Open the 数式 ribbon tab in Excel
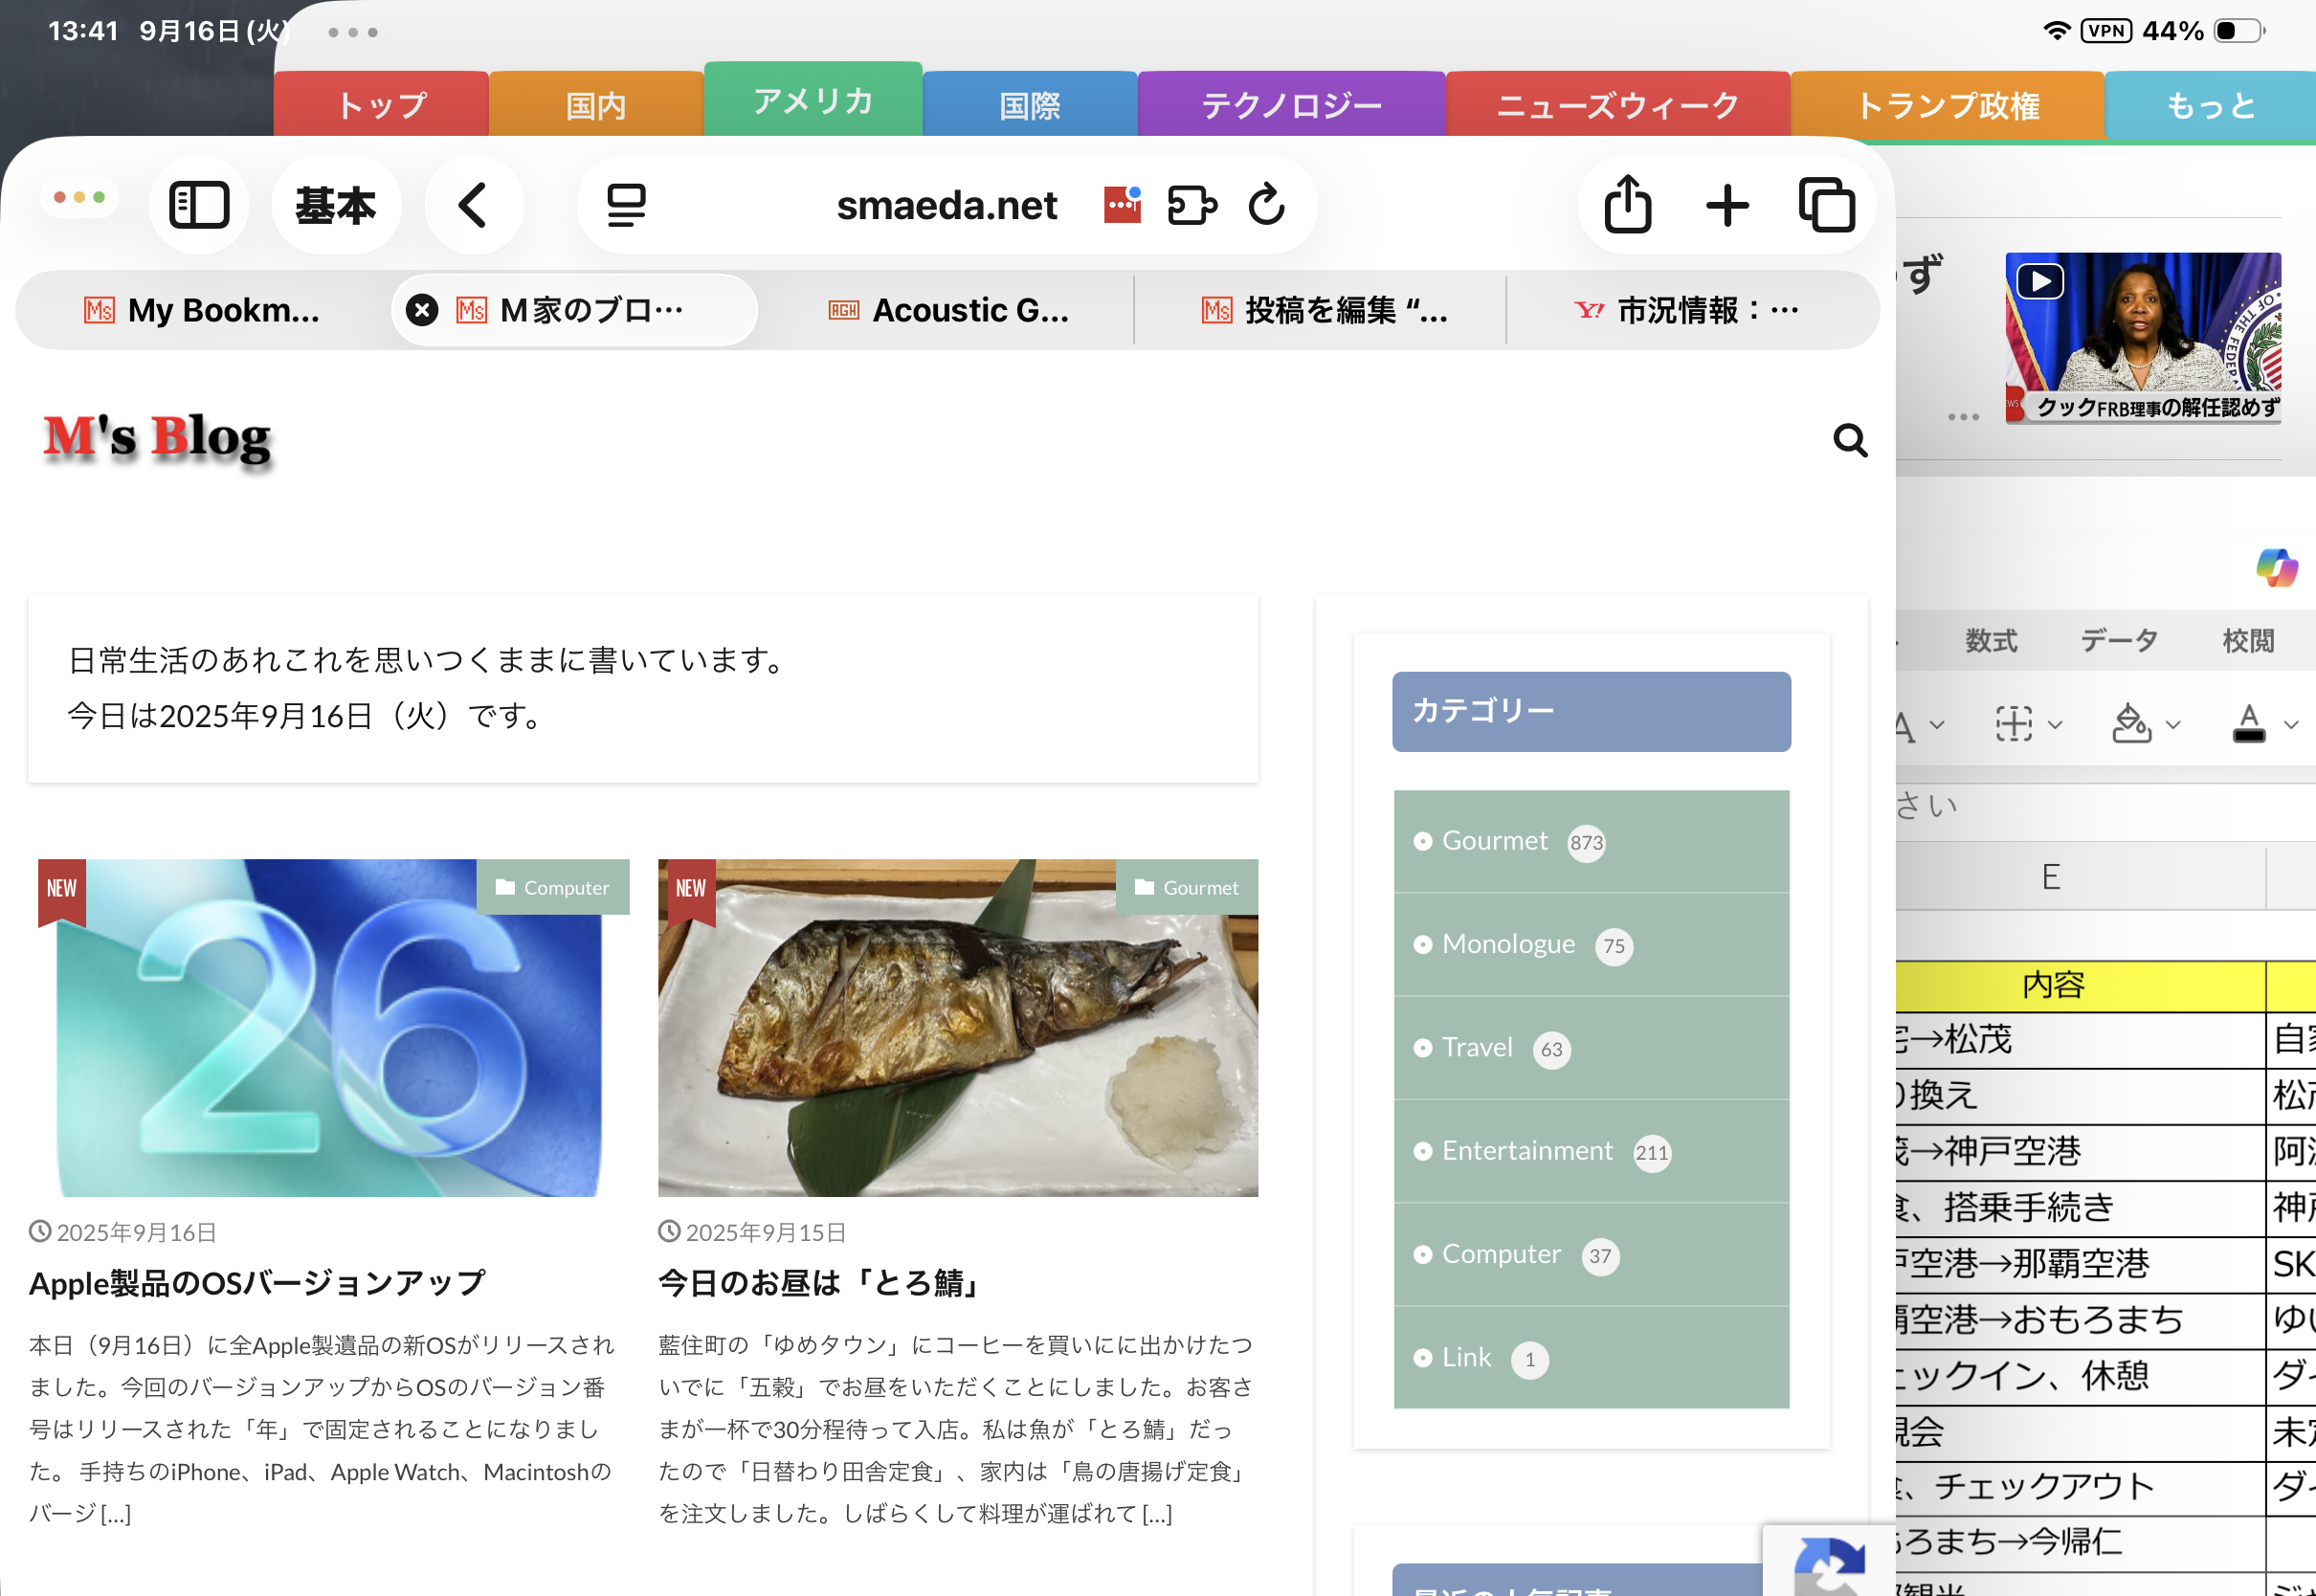 [1991, 641]
